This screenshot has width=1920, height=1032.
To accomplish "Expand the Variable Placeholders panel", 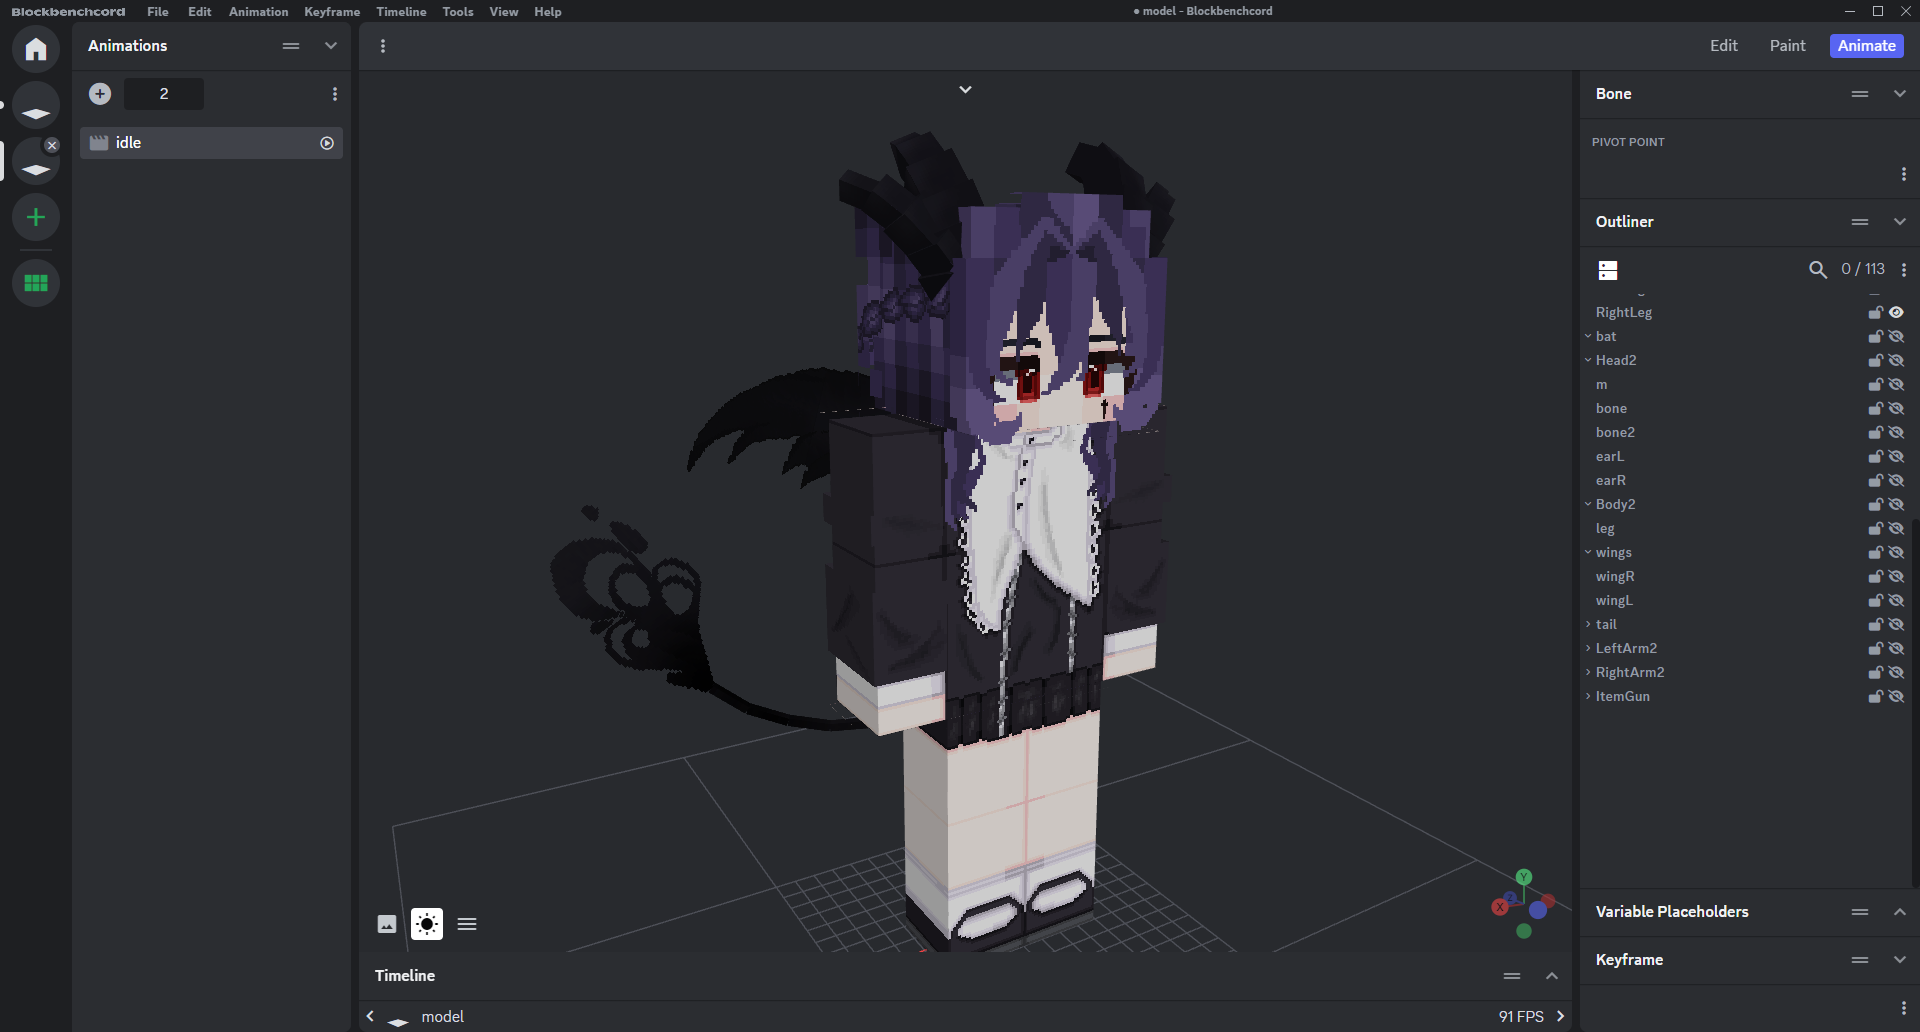I will pyautogui.click(x=1899, y=912).
